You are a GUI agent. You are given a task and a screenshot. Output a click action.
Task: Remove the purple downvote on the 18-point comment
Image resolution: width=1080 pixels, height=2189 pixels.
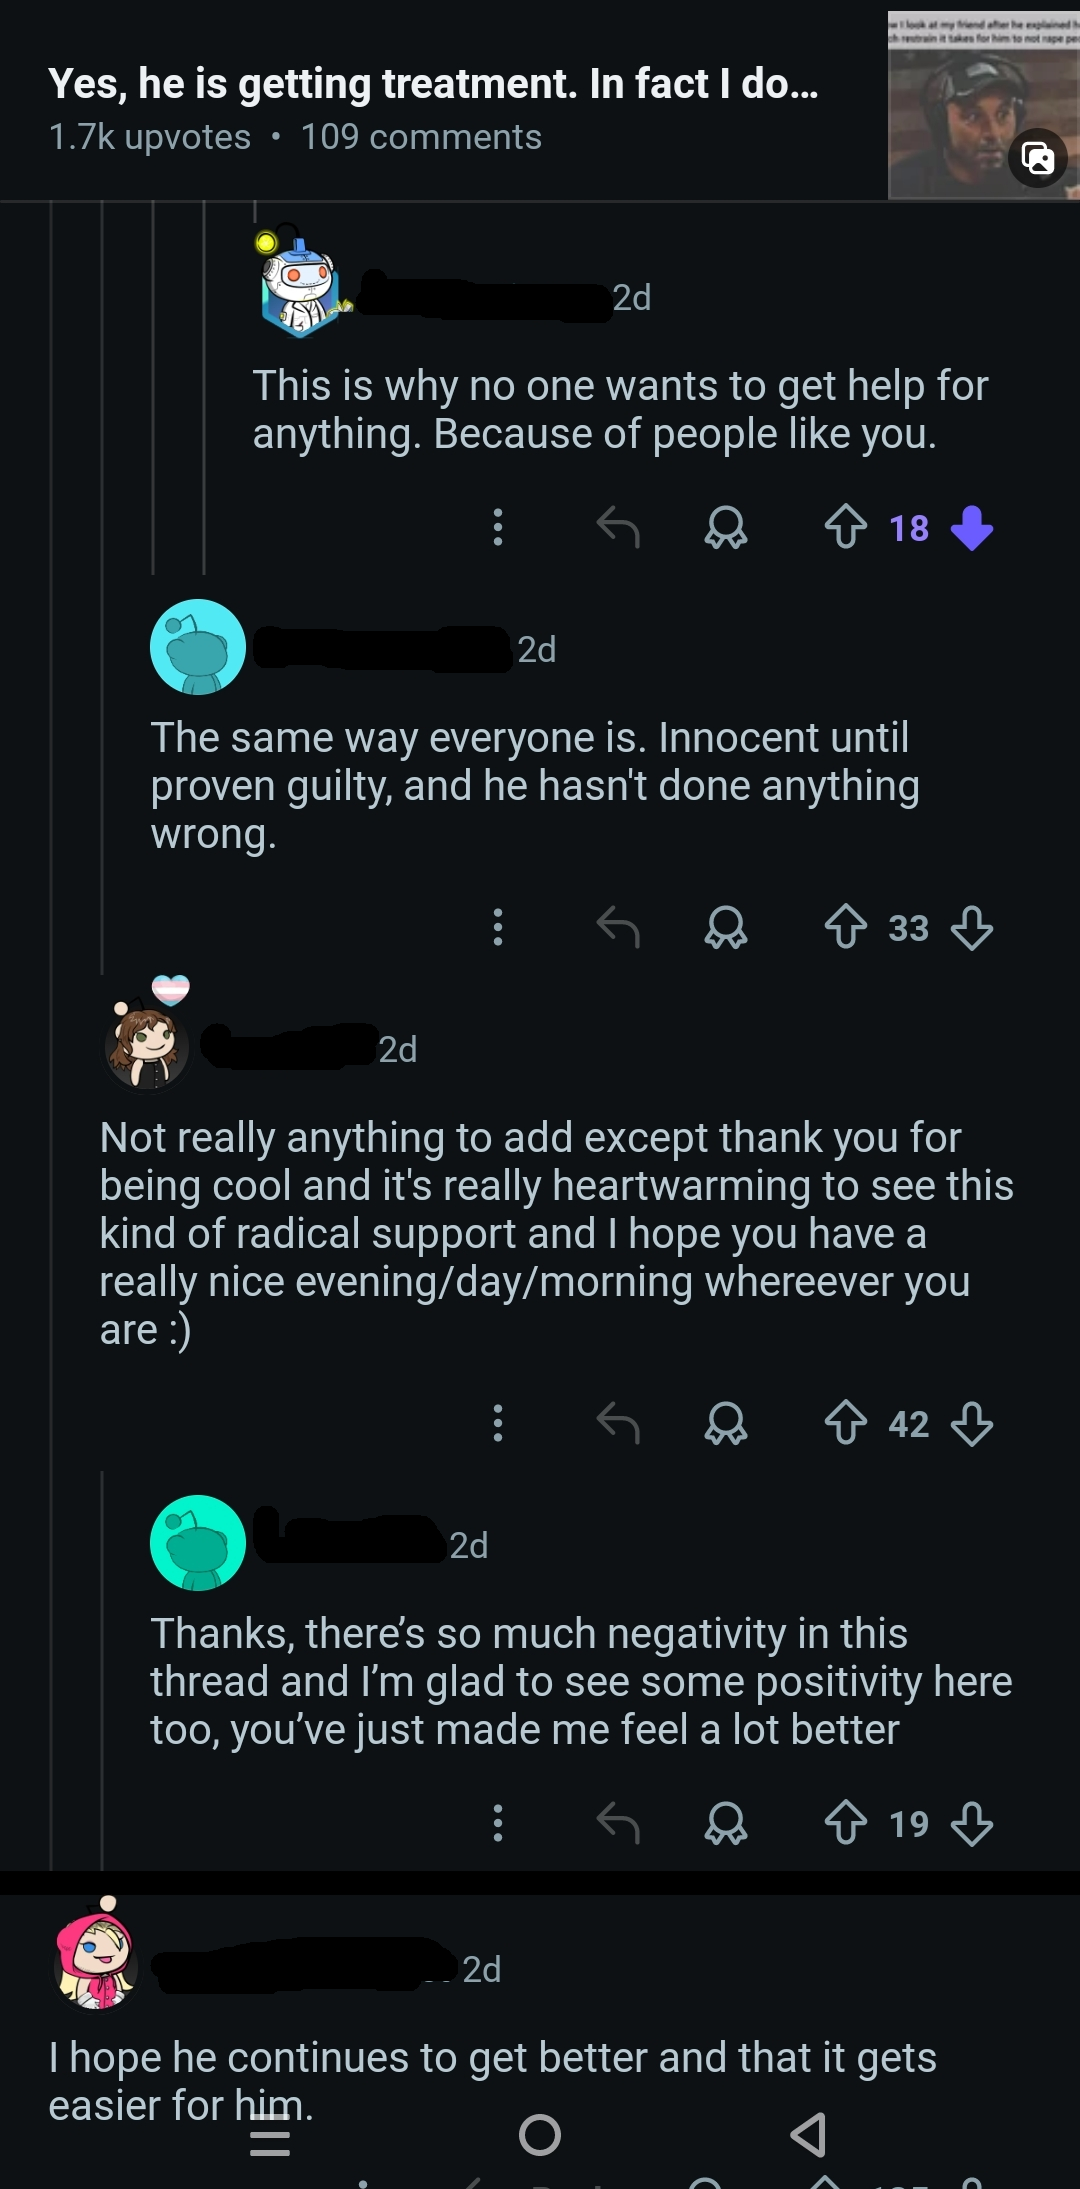tap(971, 527)
